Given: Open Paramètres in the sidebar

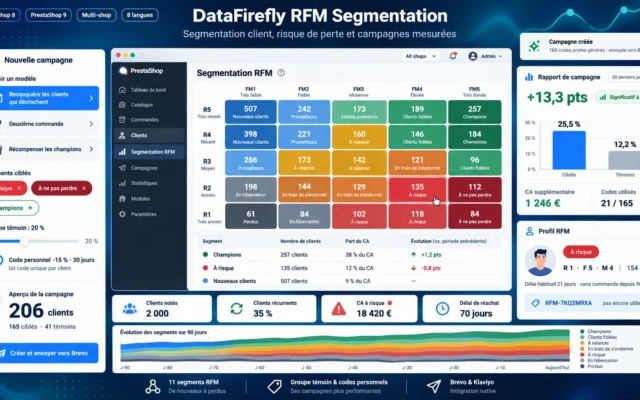Looking at the screenshot, I should click(149, 214).
